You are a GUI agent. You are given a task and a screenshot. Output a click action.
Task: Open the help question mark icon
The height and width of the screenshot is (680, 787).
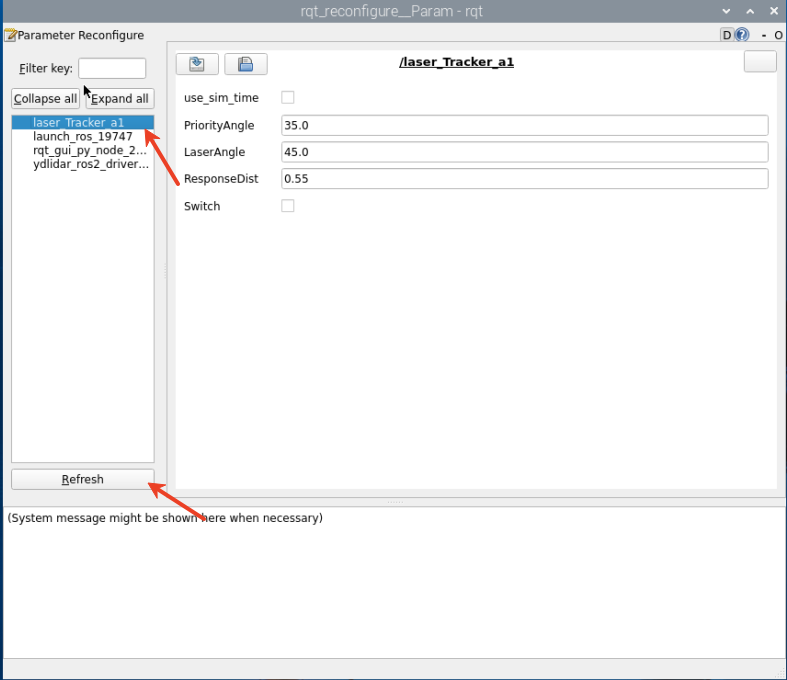tap(742, 35)
